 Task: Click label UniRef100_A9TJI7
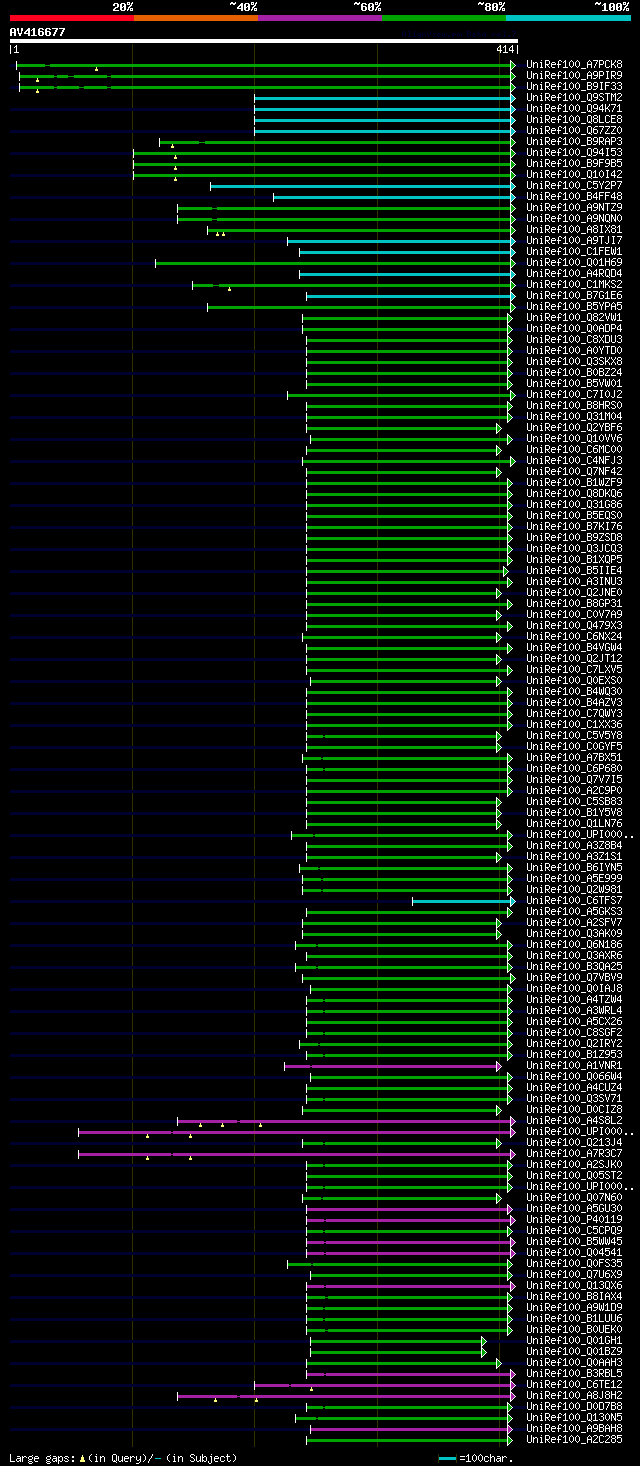(574, 240)
